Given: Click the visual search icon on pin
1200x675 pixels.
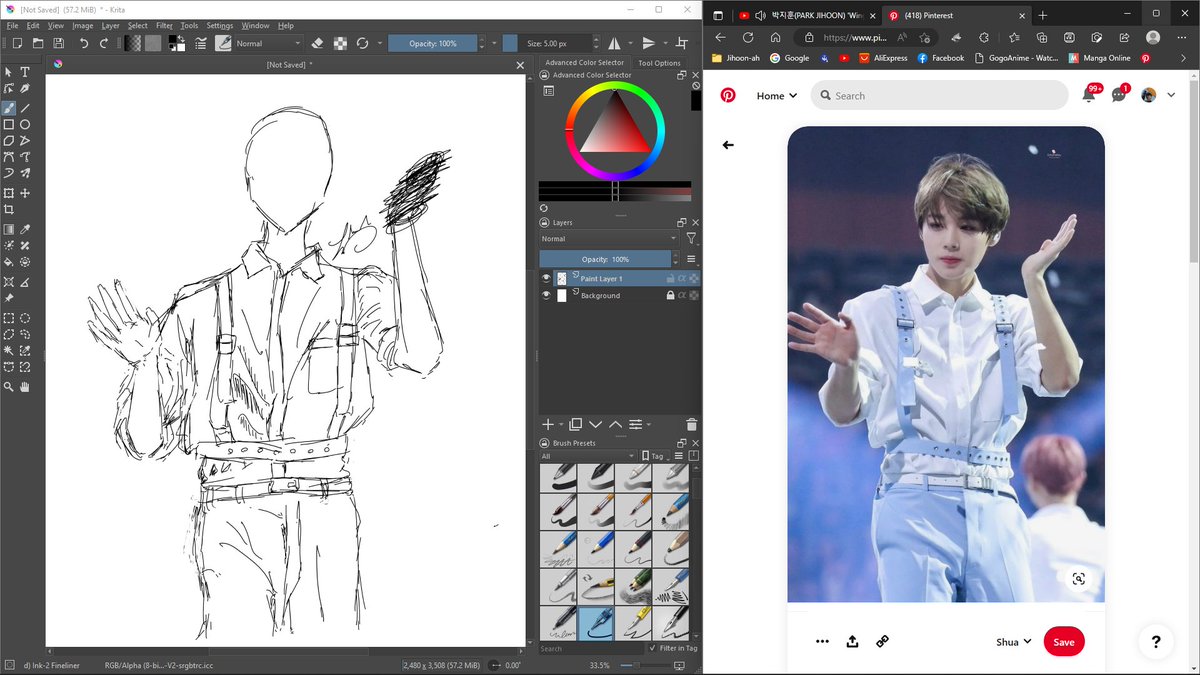Looking at the screenshot, I should click(1078, 579).
